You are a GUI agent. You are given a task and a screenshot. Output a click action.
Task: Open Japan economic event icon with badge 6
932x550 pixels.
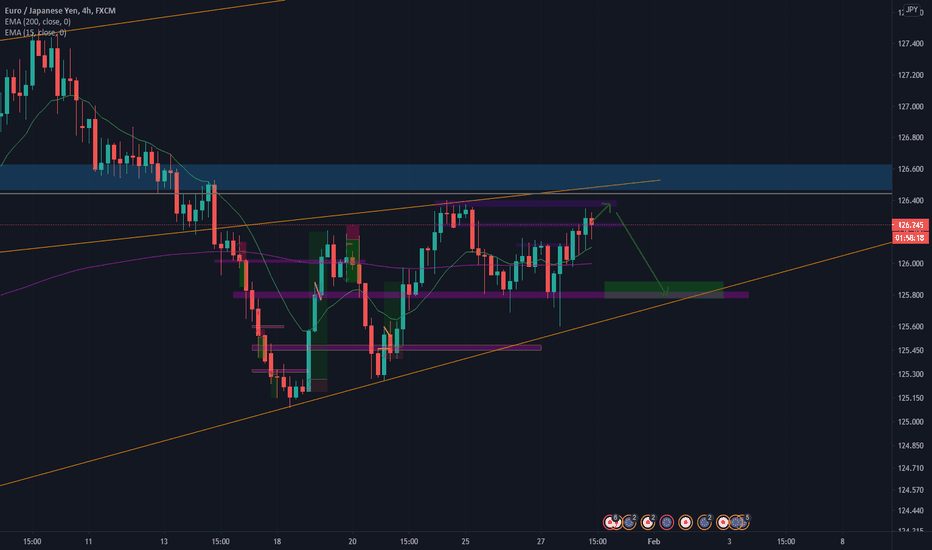coord(609,522)
